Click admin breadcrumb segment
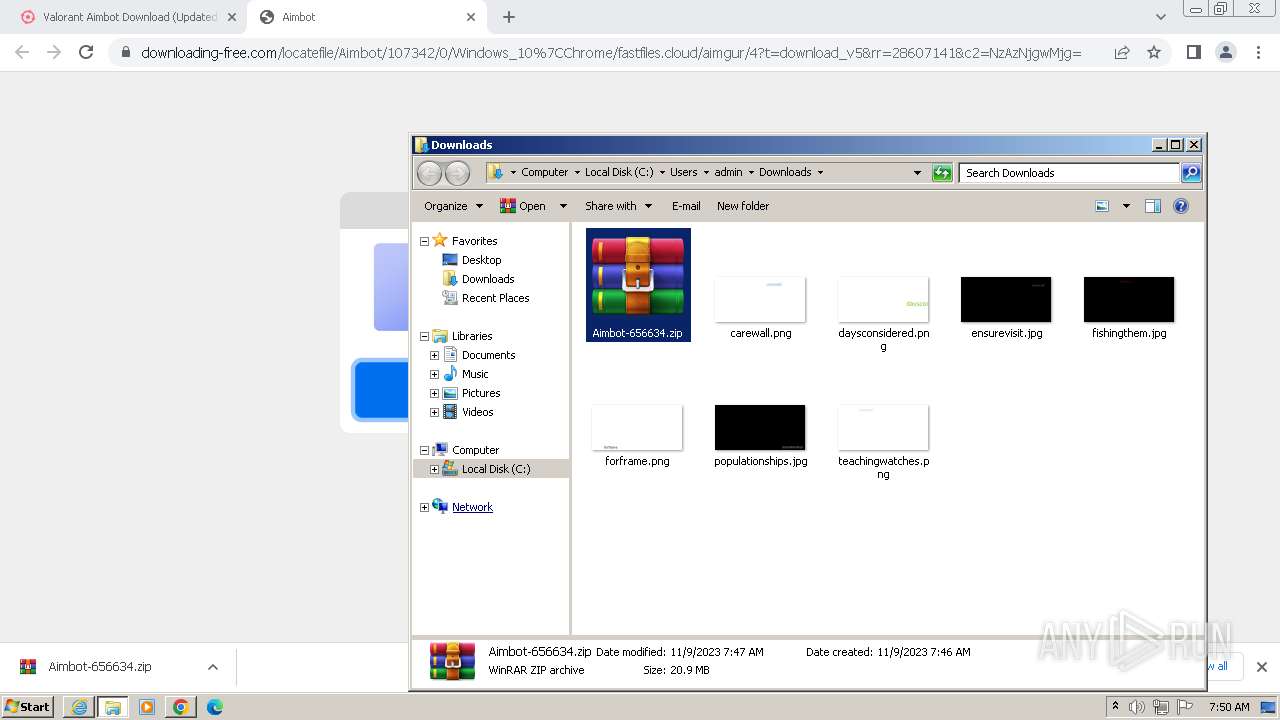 (x=728, y=172)
